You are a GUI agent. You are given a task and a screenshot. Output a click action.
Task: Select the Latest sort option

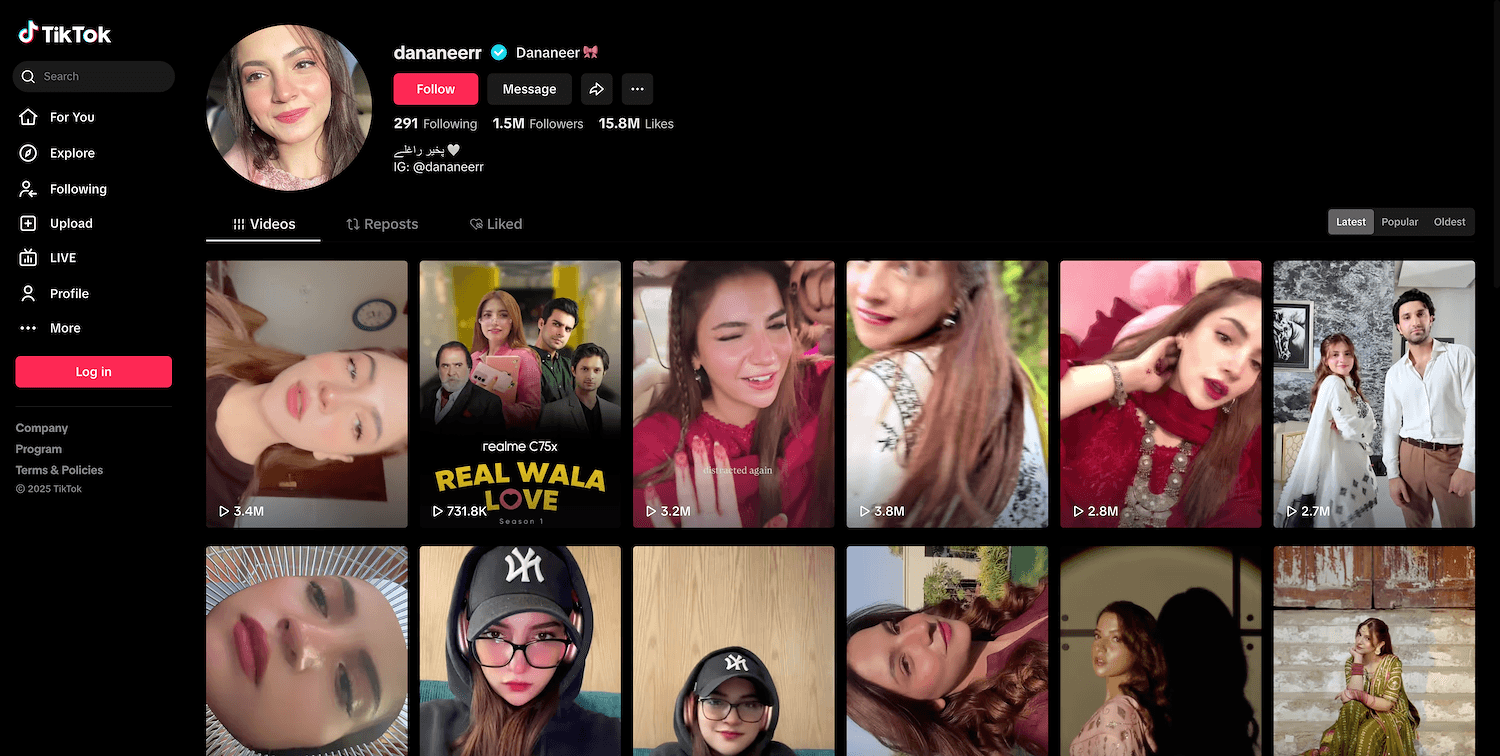click(x=1350, y=222)
